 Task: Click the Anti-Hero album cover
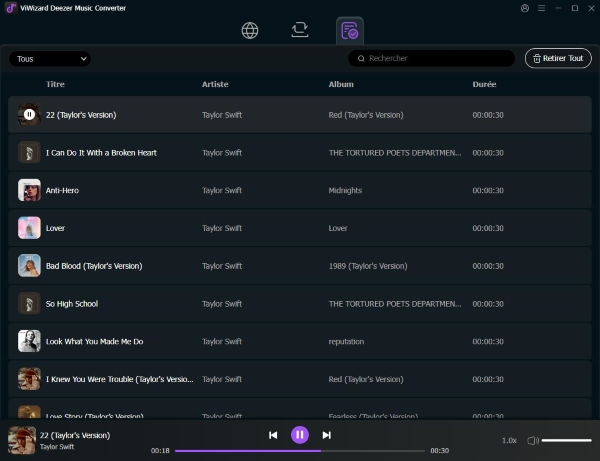(x=29, y=190)
